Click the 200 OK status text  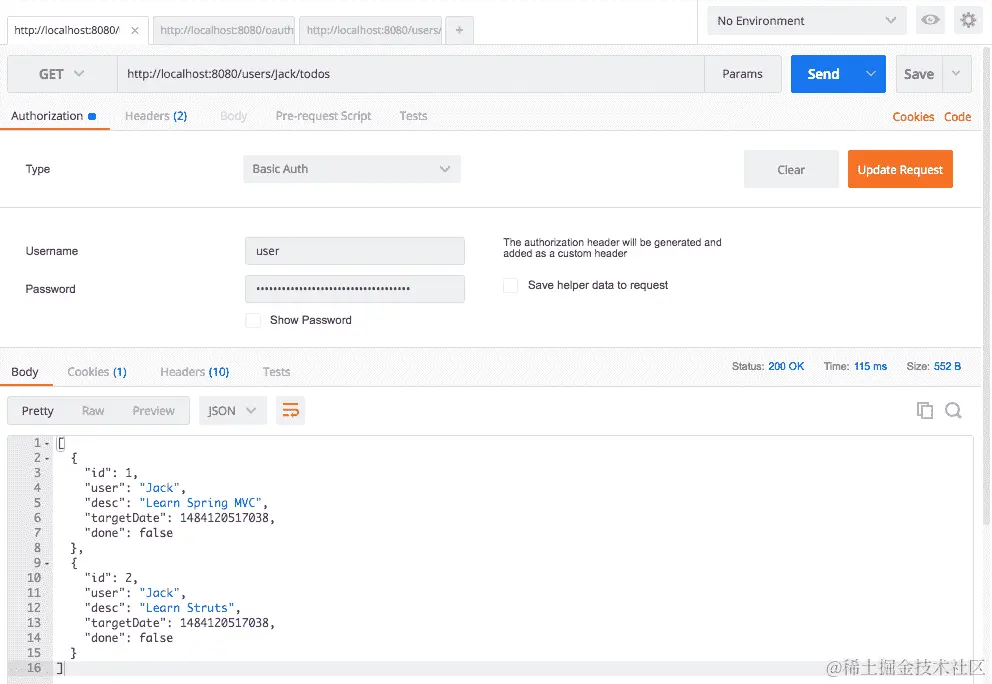(x=786, y=366)
